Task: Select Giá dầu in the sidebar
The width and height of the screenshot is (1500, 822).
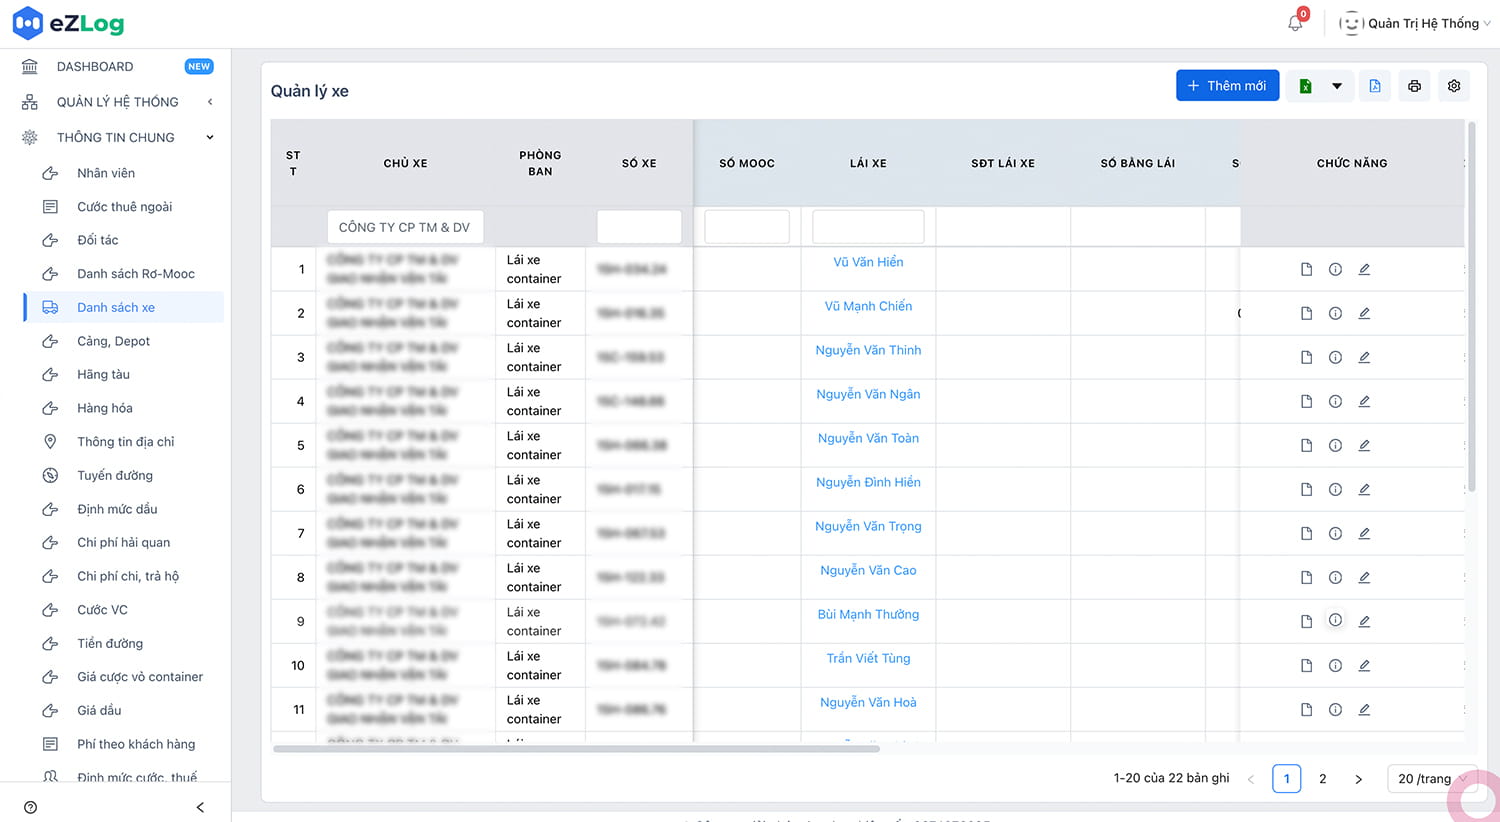Action: click(x=99, y=711)
